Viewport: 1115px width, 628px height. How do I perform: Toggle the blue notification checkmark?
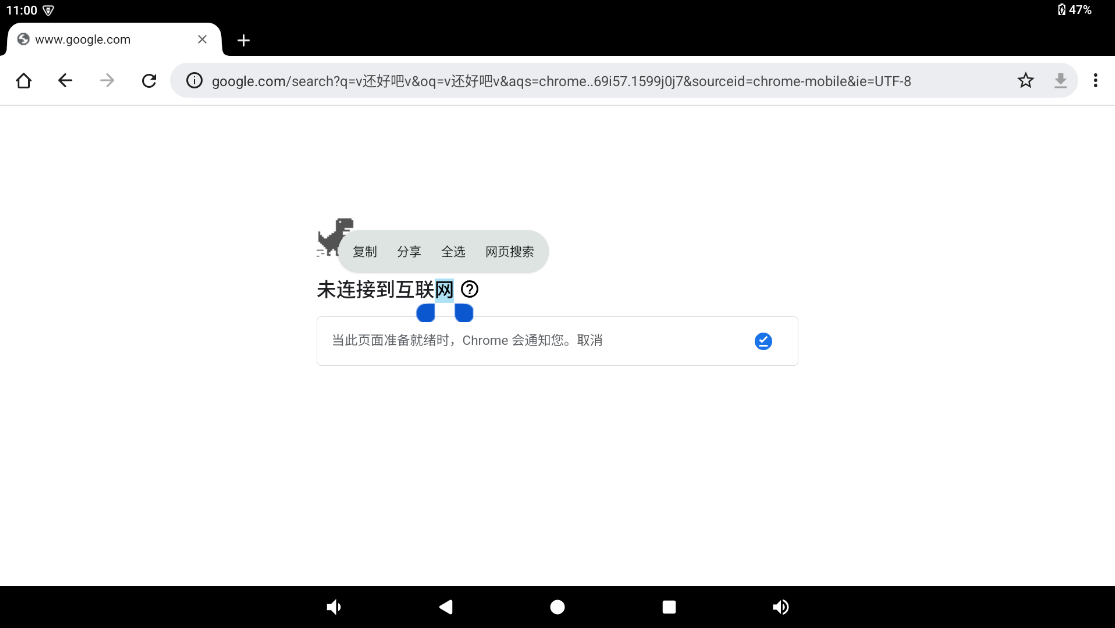[x=763, y=340]
